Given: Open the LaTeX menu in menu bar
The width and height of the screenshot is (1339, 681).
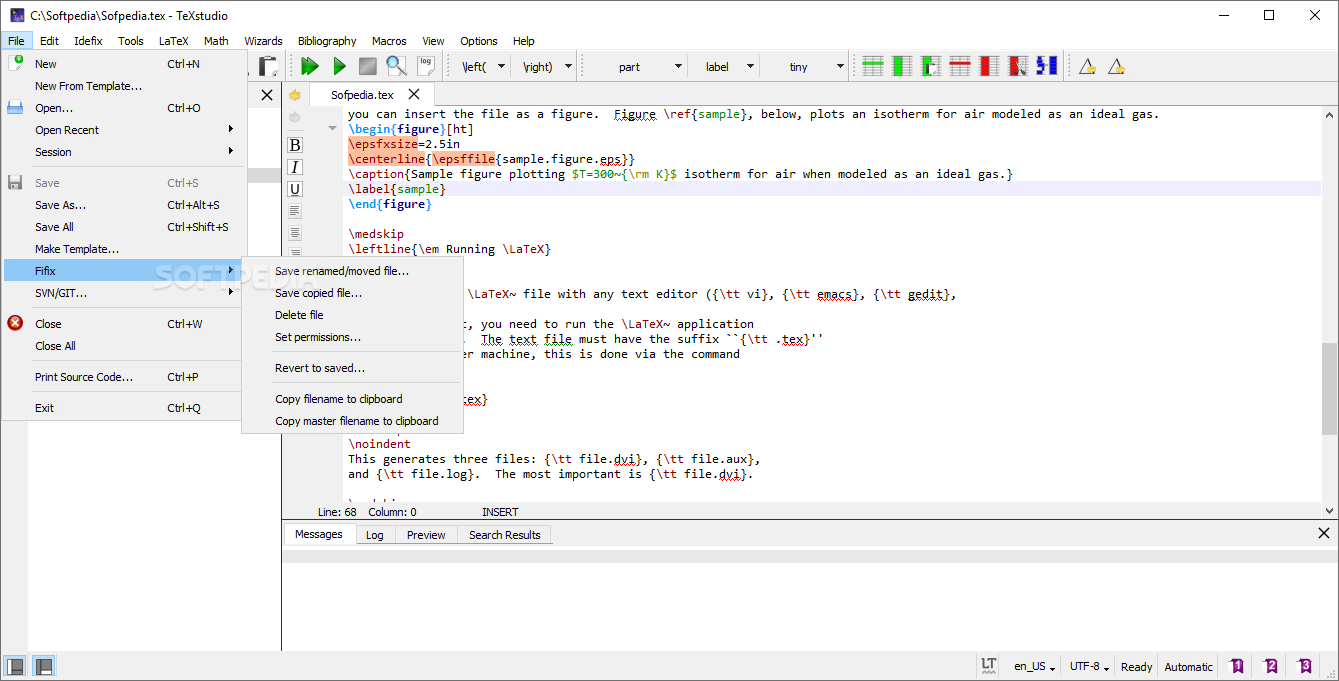Looking at the screenshot, I should 173,41.
